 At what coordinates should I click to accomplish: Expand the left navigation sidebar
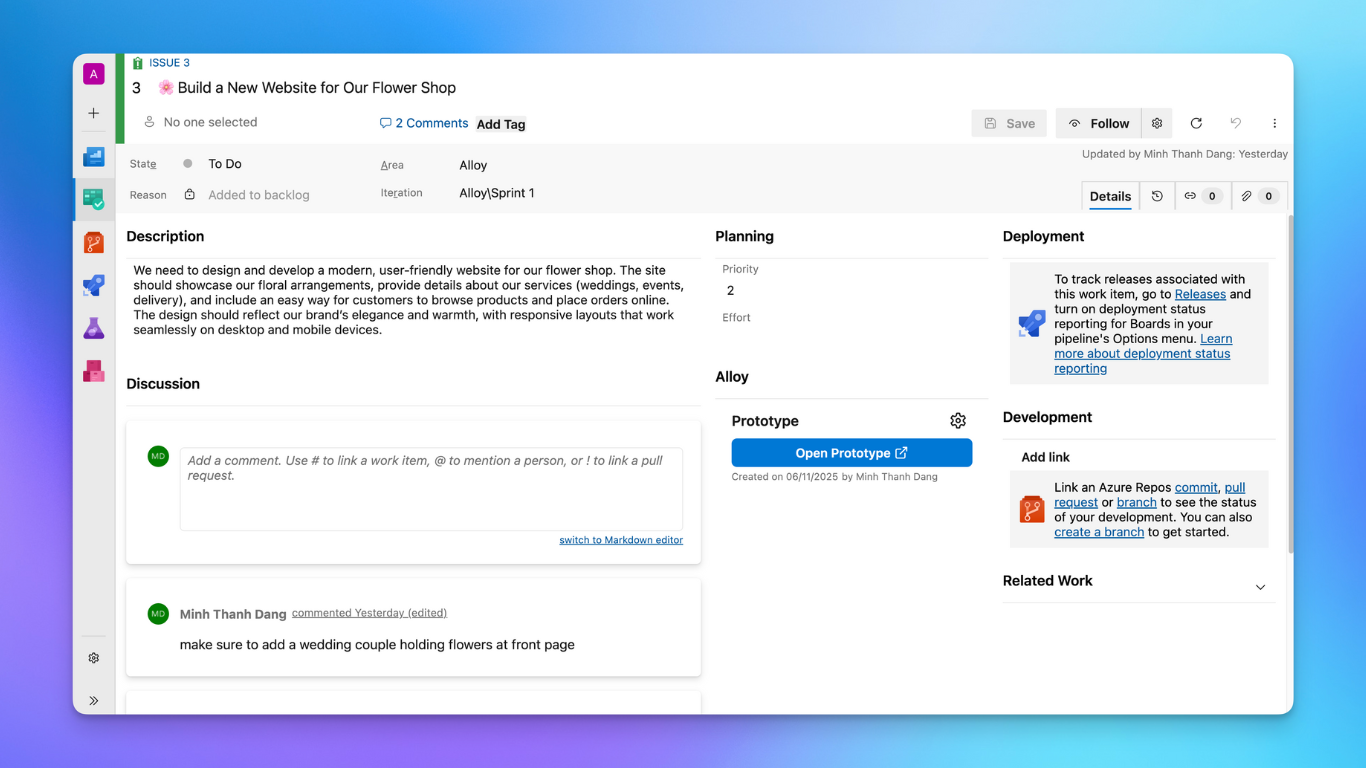(94, 701)
